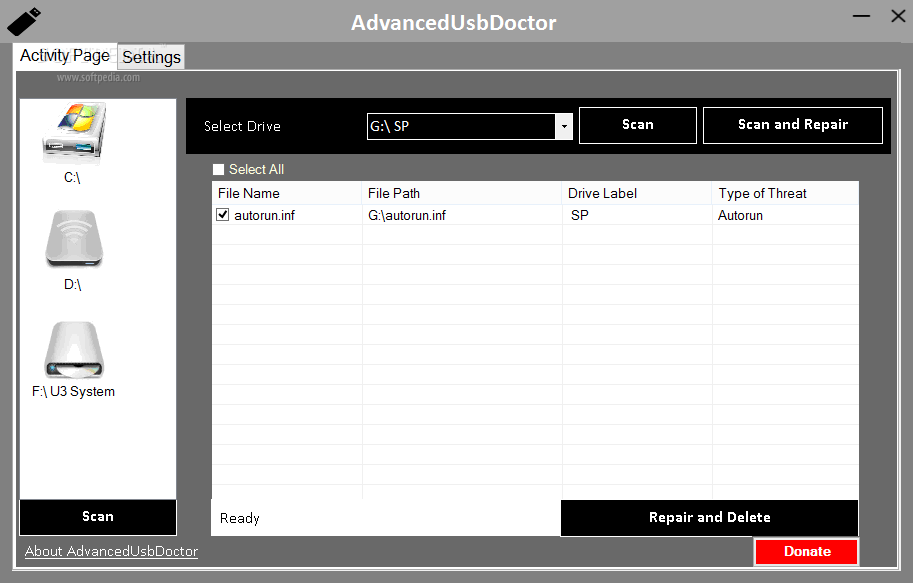Tick the Select All checkbox
This screenshot has width=913, height=583.
click(x=218, y=169)
